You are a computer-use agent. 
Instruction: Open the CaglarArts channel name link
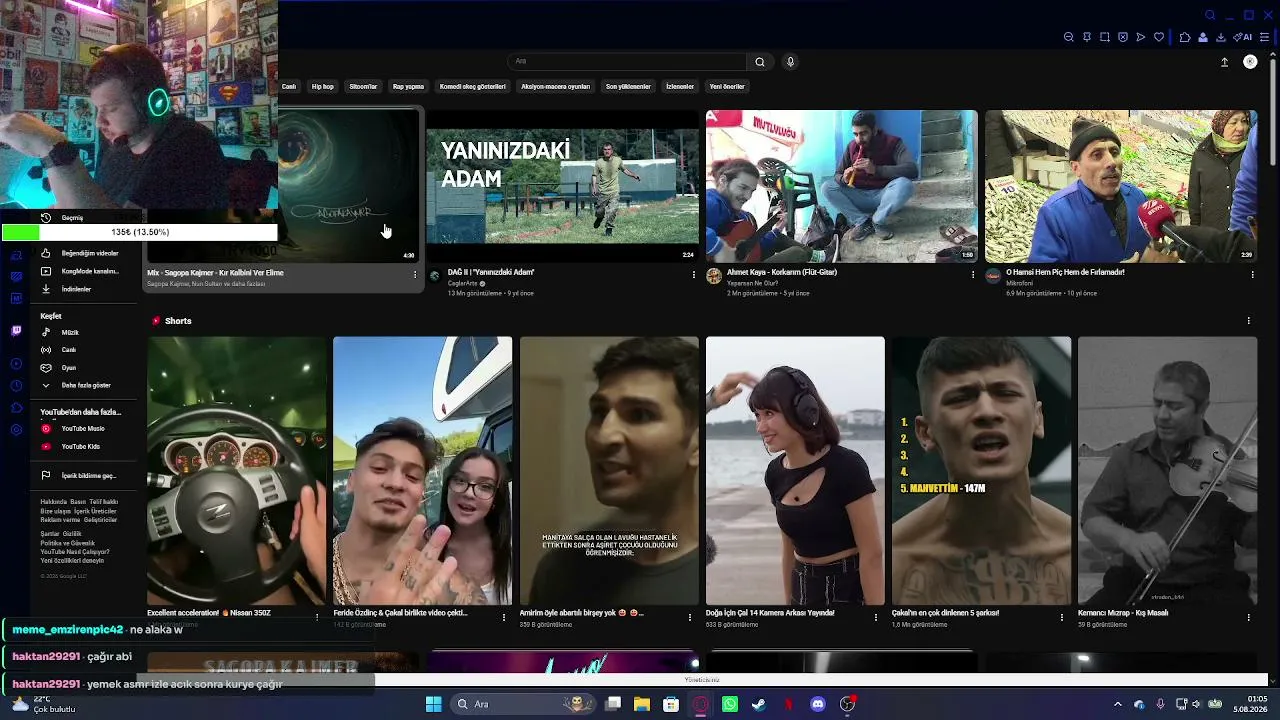[462, 284]
